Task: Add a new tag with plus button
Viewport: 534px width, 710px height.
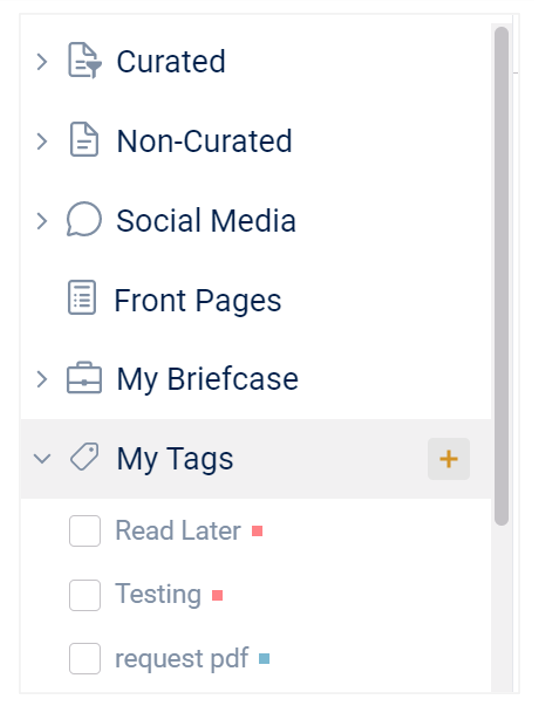Action: pyautogui.click(x=448, y=459)
